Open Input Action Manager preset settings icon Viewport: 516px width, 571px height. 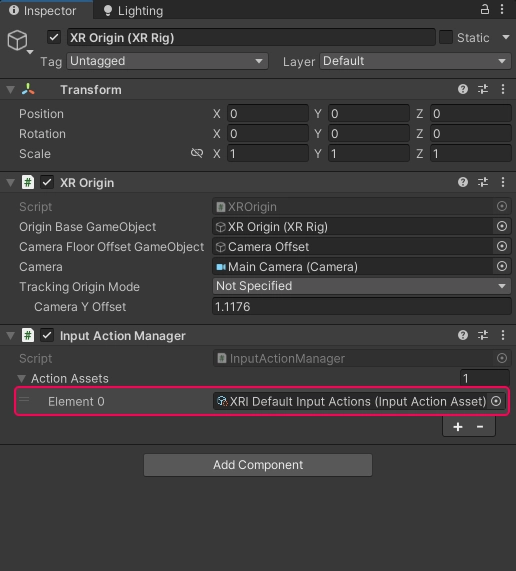coord(483,335)
